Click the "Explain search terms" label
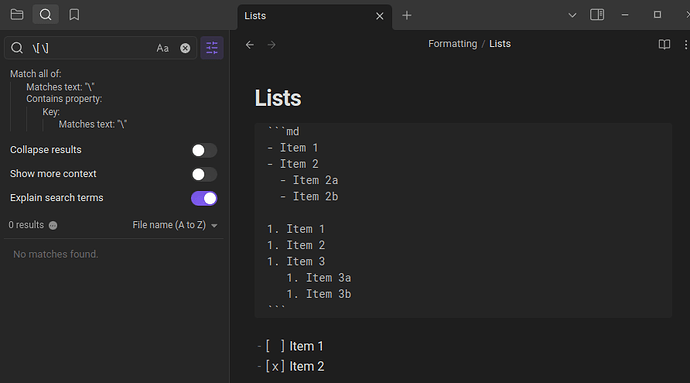This screenshot has width=690, height=383. click(57, 198)
